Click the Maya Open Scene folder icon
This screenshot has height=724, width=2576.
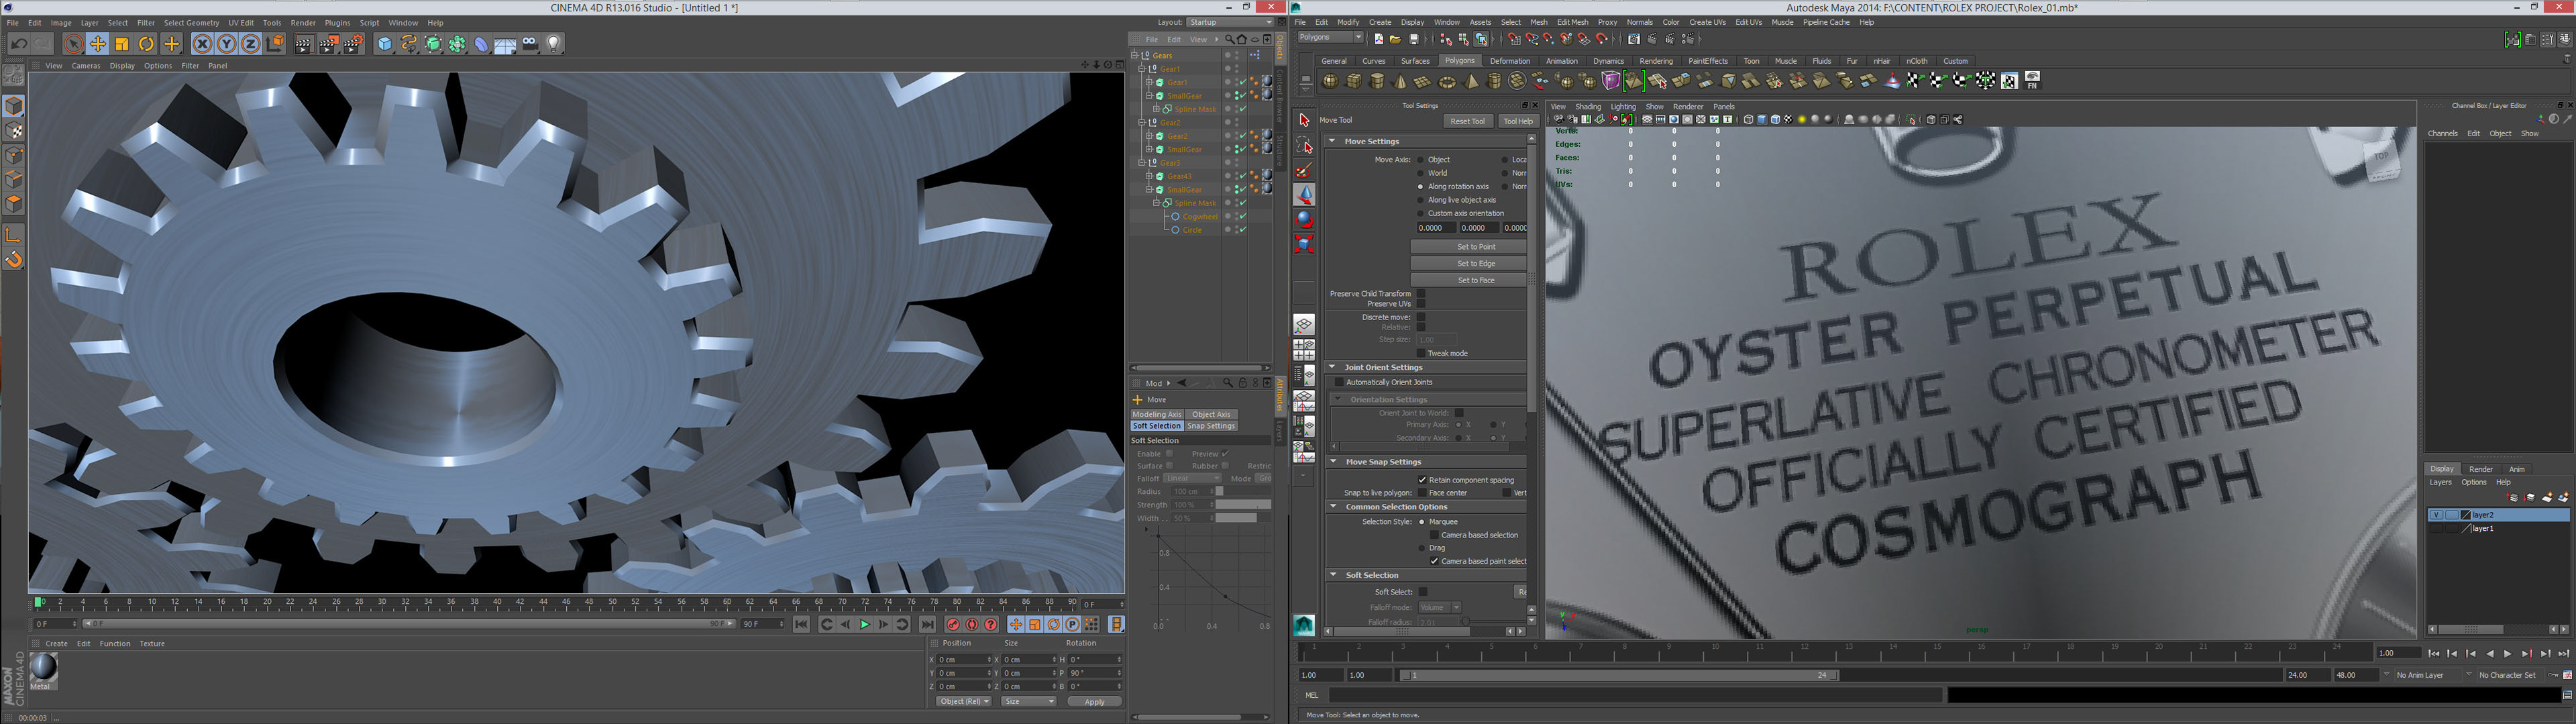[1396, 40]
